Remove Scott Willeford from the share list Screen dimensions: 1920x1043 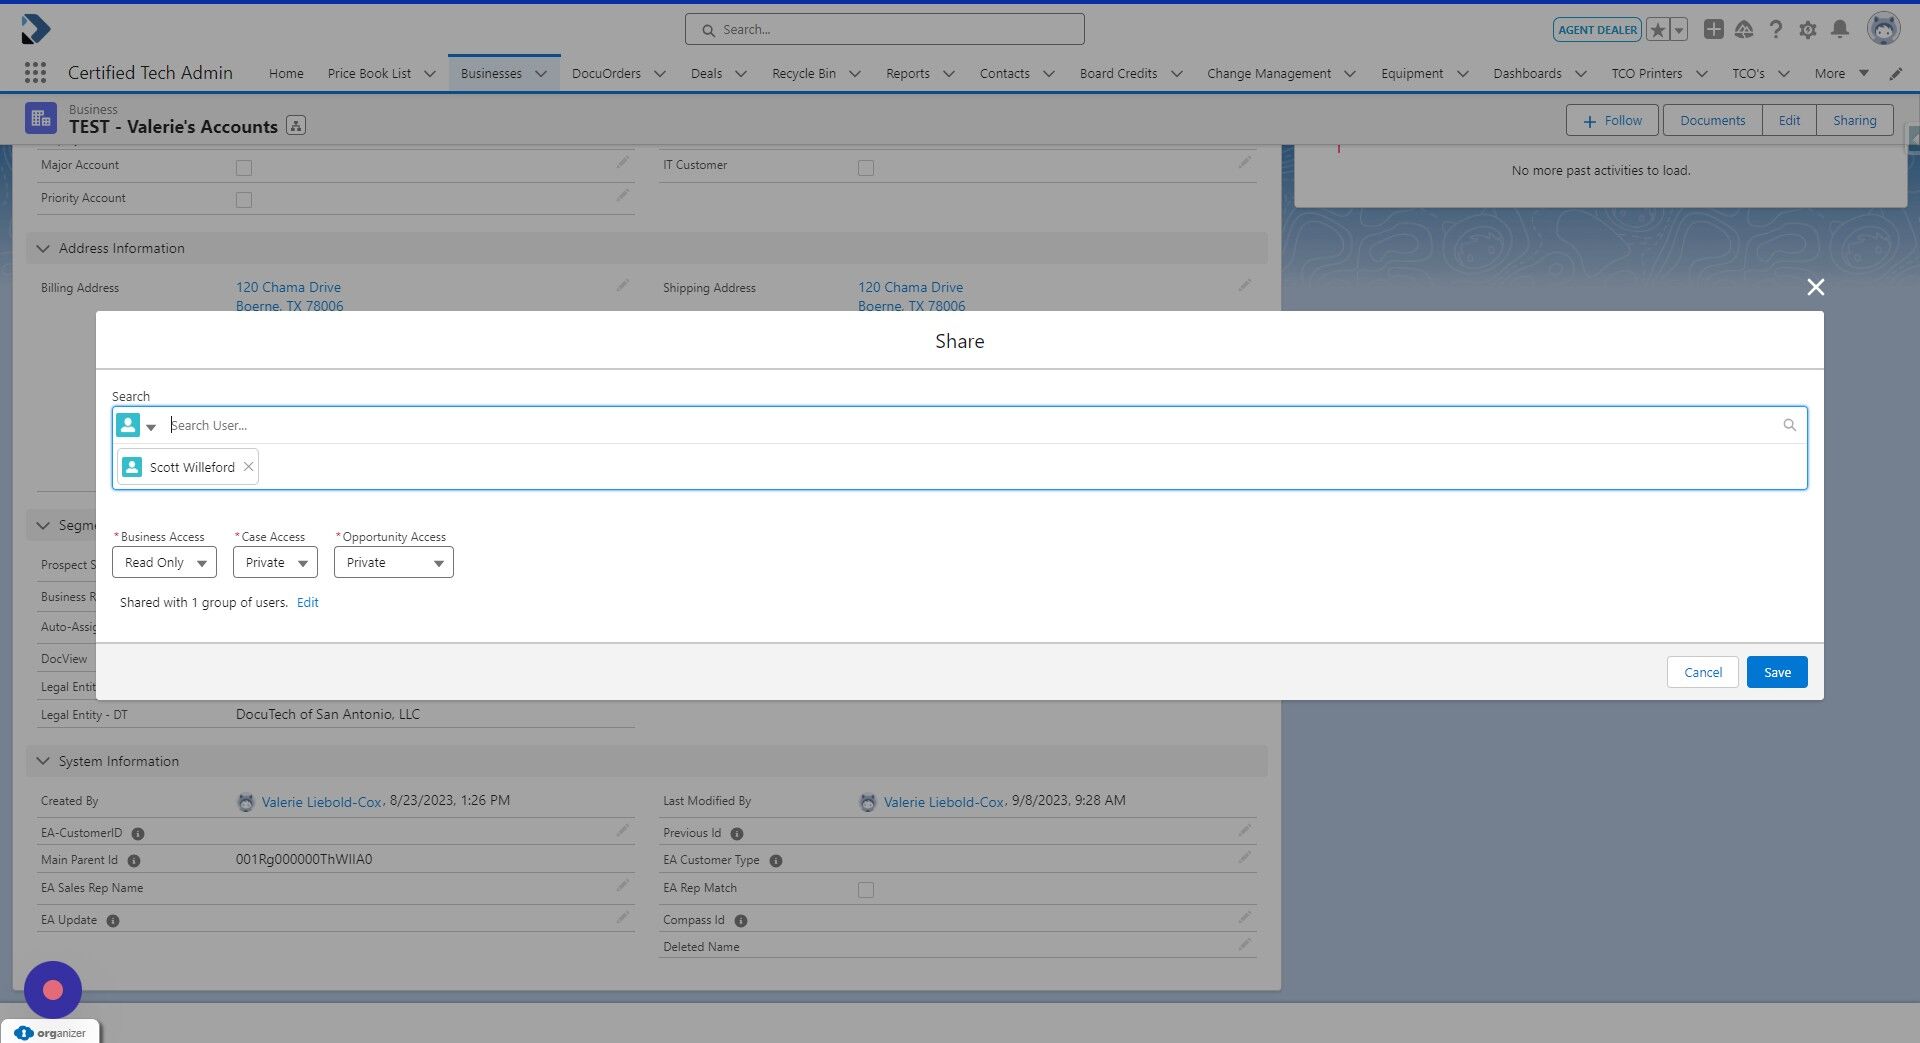click(x=247, y=466)
